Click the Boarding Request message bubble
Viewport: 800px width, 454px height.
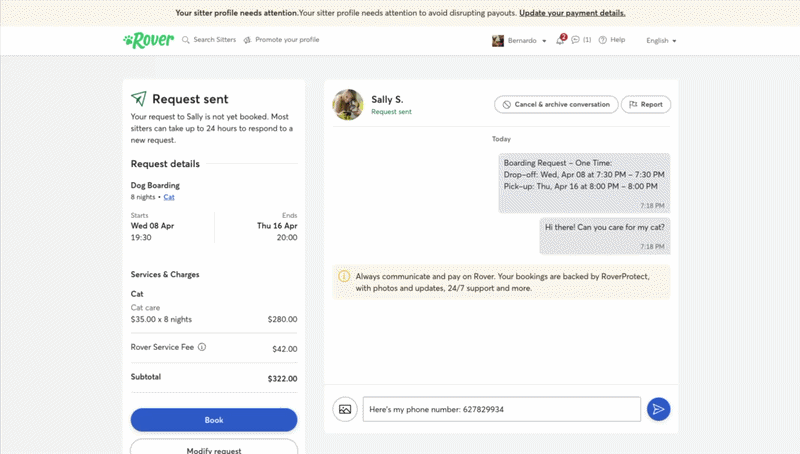point(584,183)
